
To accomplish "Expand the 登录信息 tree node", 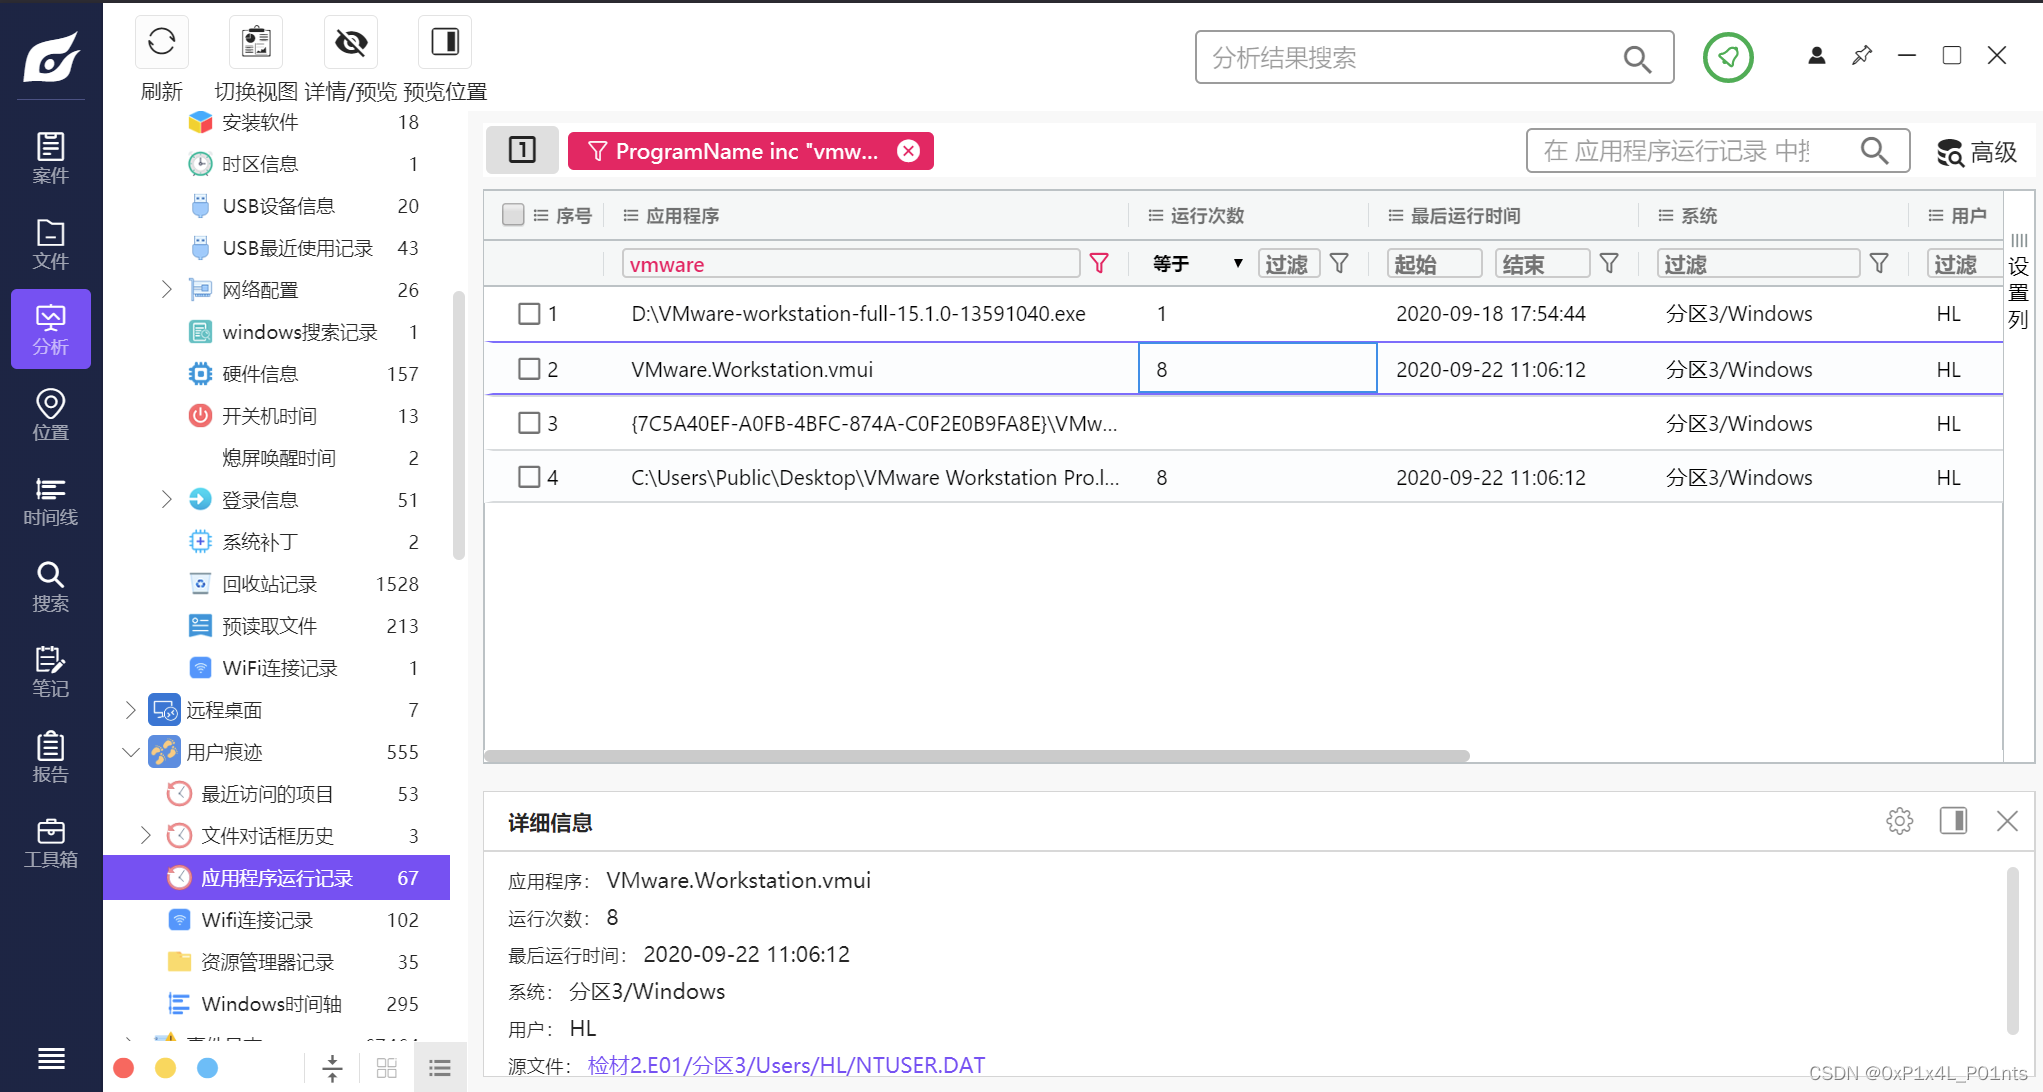I will 167,499.
